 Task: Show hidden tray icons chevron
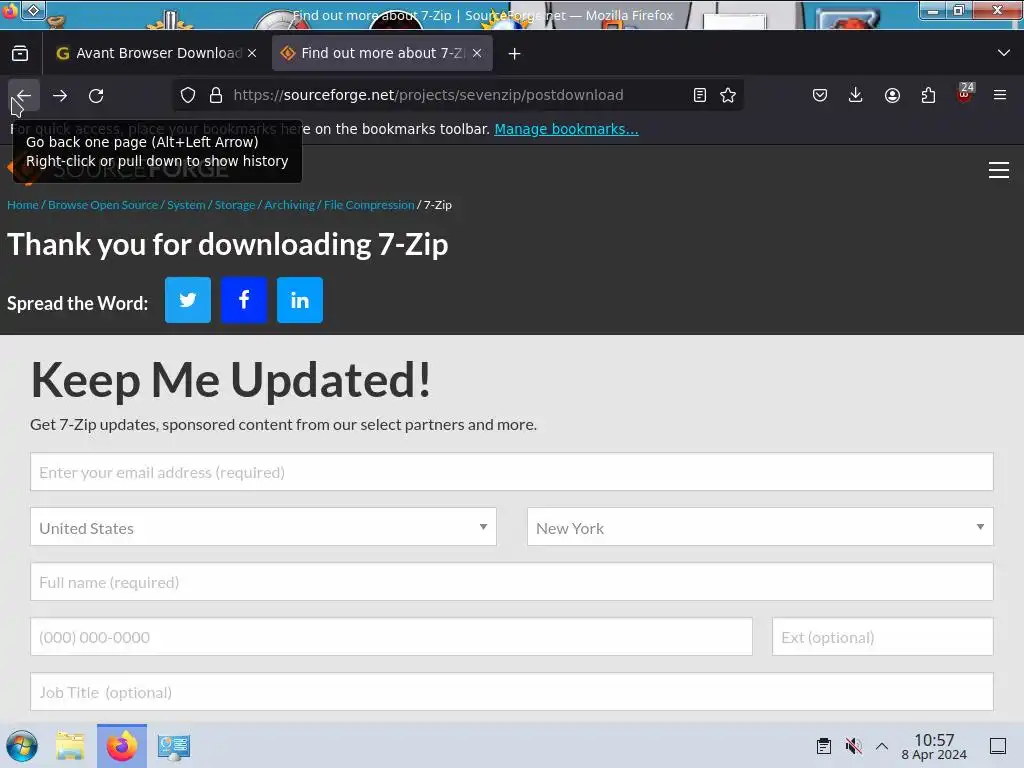pos(882,746)
